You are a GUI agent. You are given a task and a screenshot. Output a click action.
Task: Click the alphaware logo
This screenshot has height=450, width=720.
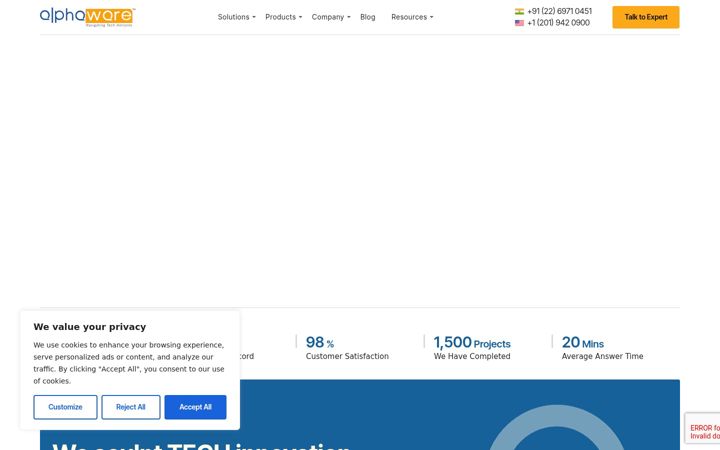pos(87,17)
